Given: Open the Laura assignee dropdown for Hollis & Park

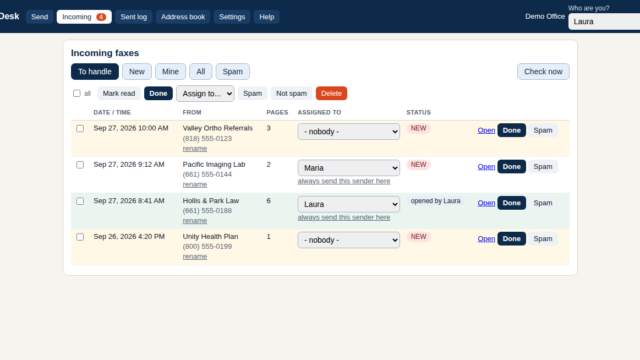Looking at the screenshot, I should pyautogui.click(x=349, y=204).
